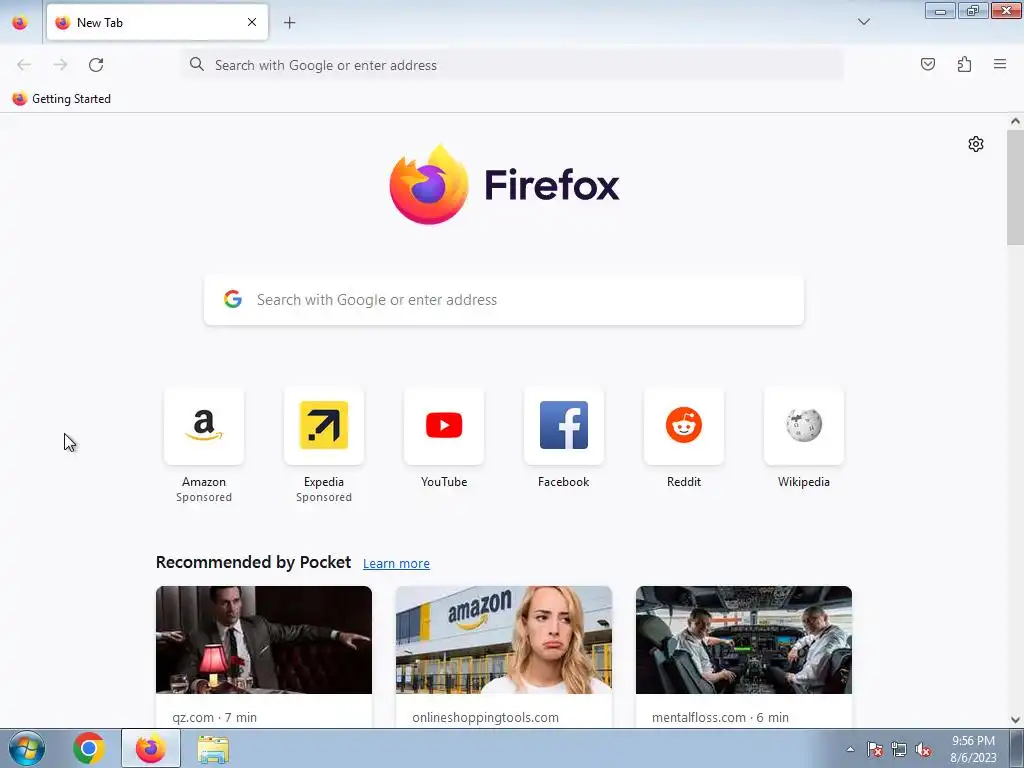1024x768 pixels.
Task: Click the Show desktop button by the clock
Action: [x=1017, y=748]
